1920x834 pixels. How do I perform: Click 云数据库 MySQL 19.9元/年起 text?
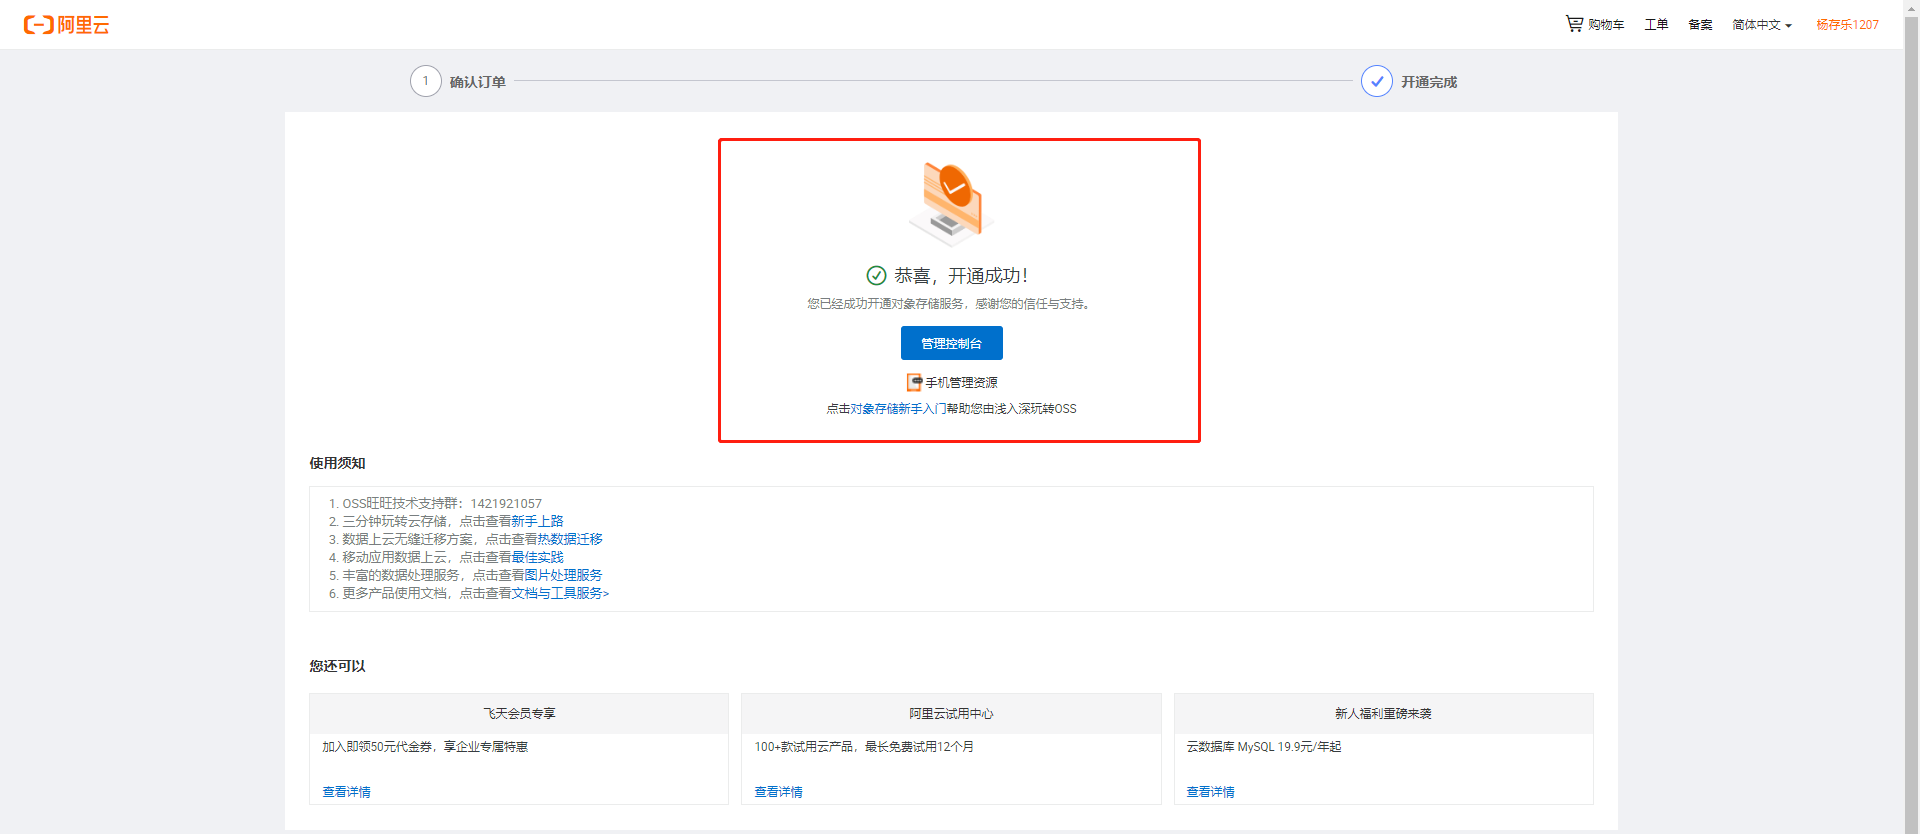(1264, 747)
